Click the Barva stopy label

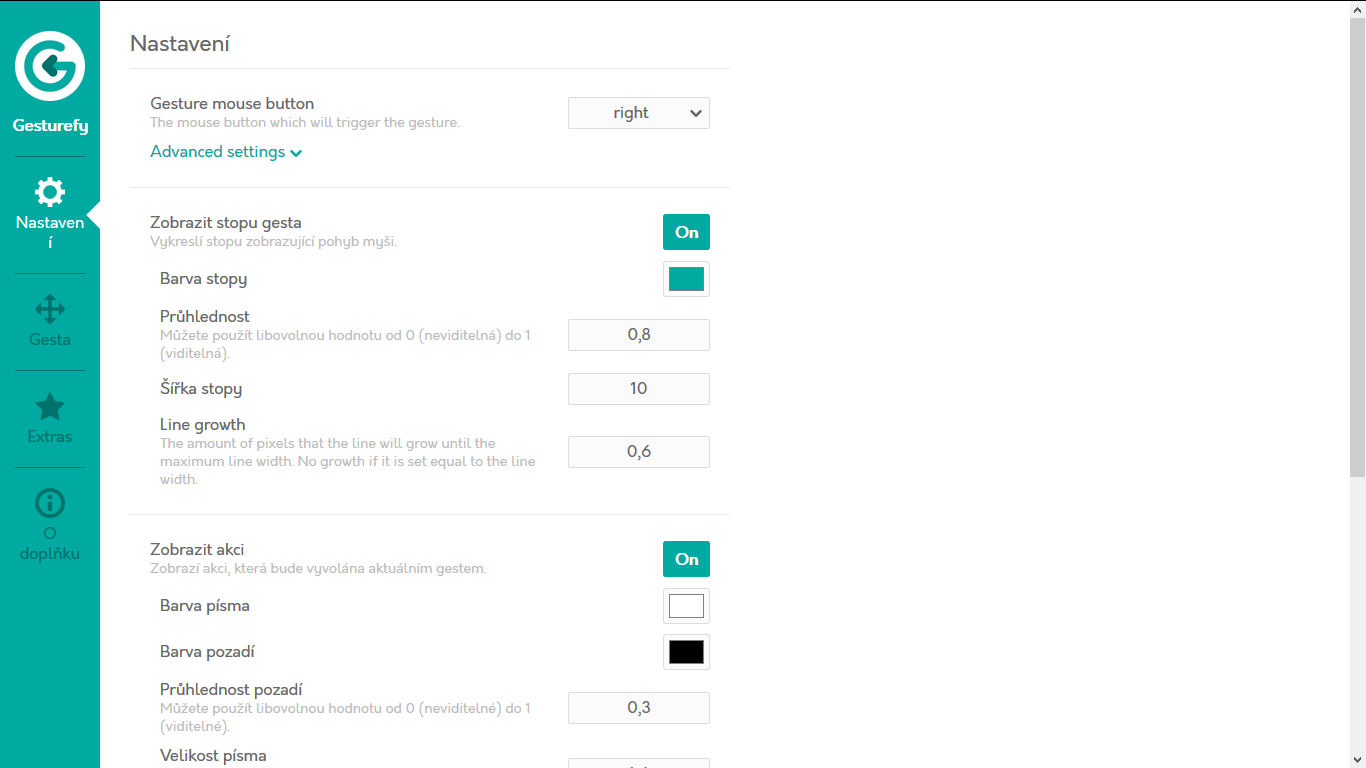[203, 279]
